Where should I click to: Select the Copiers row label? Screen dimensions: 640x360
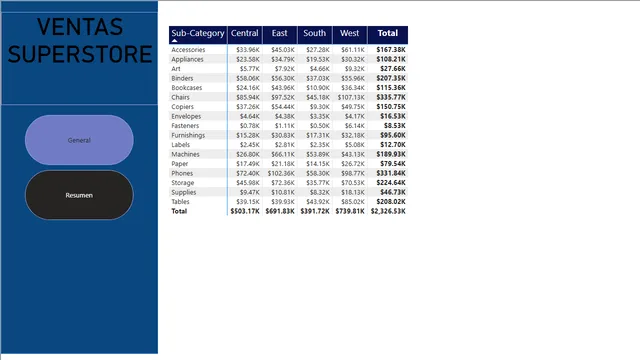pyautogui.click(x=182, y=107)
